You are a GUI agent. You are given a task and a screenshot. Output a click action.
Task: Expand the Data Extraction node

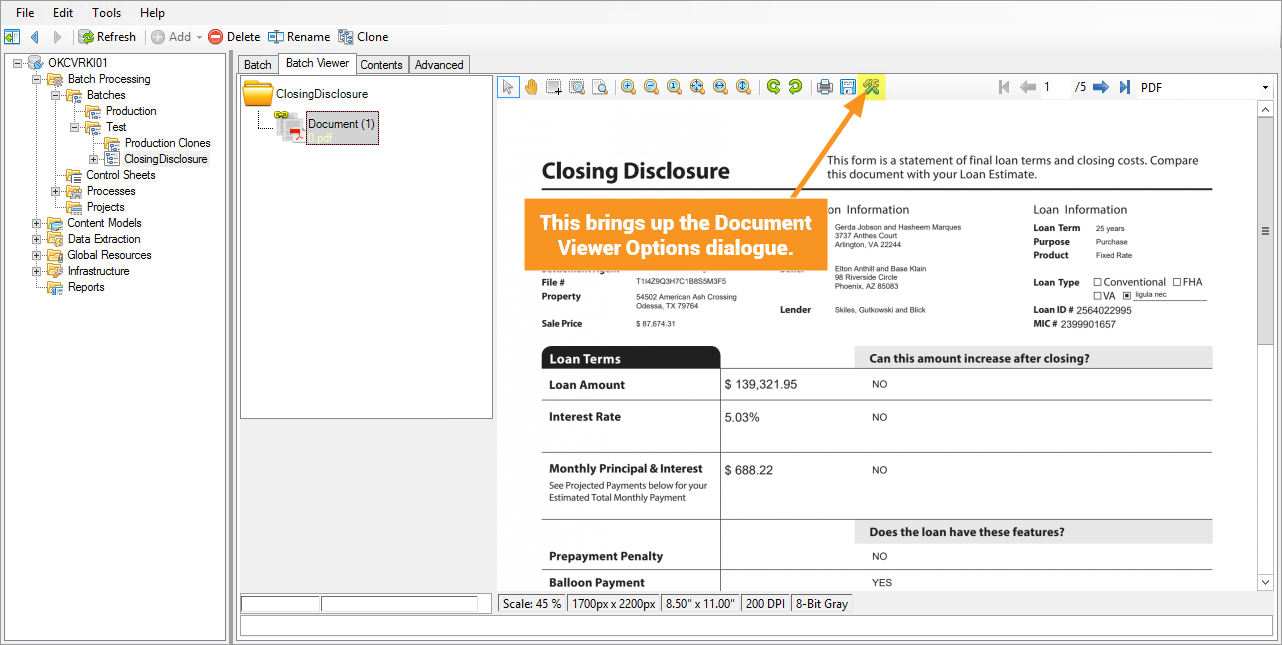[37, 239]
